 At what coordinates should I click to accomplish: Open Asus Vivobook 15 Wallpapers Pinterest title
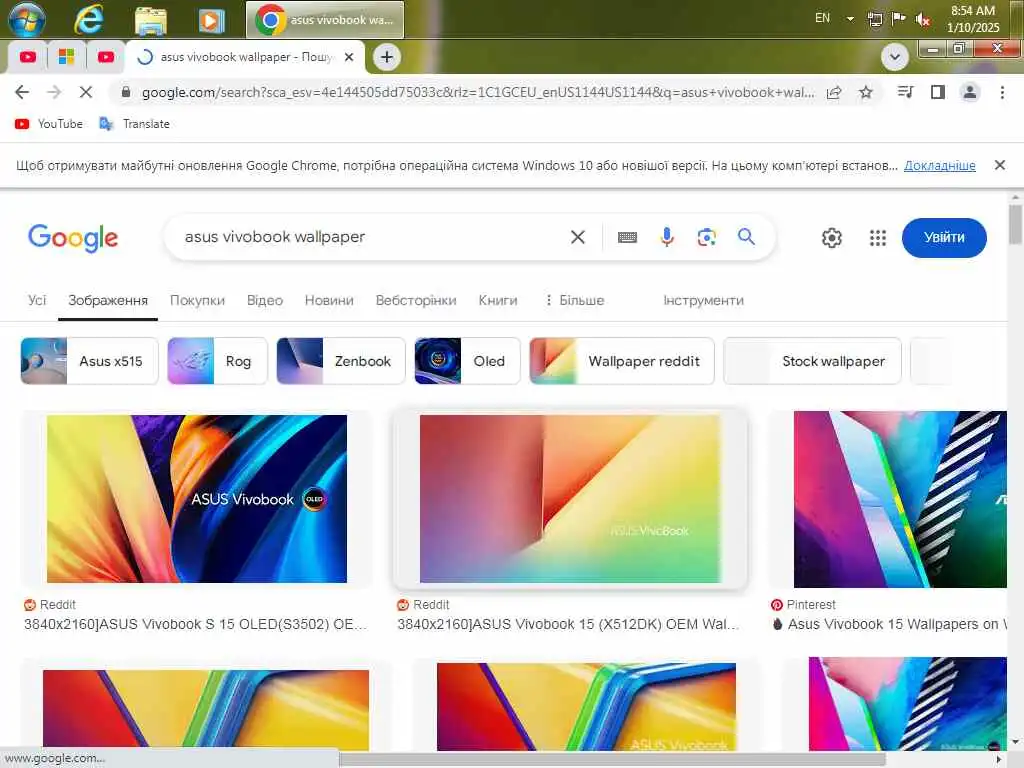pyautogui.click(x=889, y=624)
